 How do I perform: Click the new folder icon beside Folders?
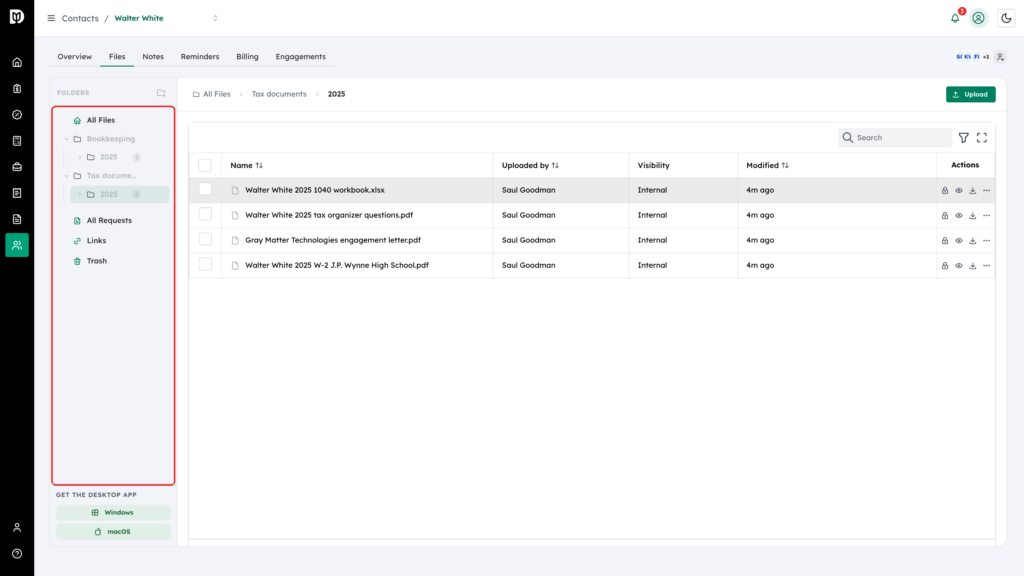(x=161, y=93)
